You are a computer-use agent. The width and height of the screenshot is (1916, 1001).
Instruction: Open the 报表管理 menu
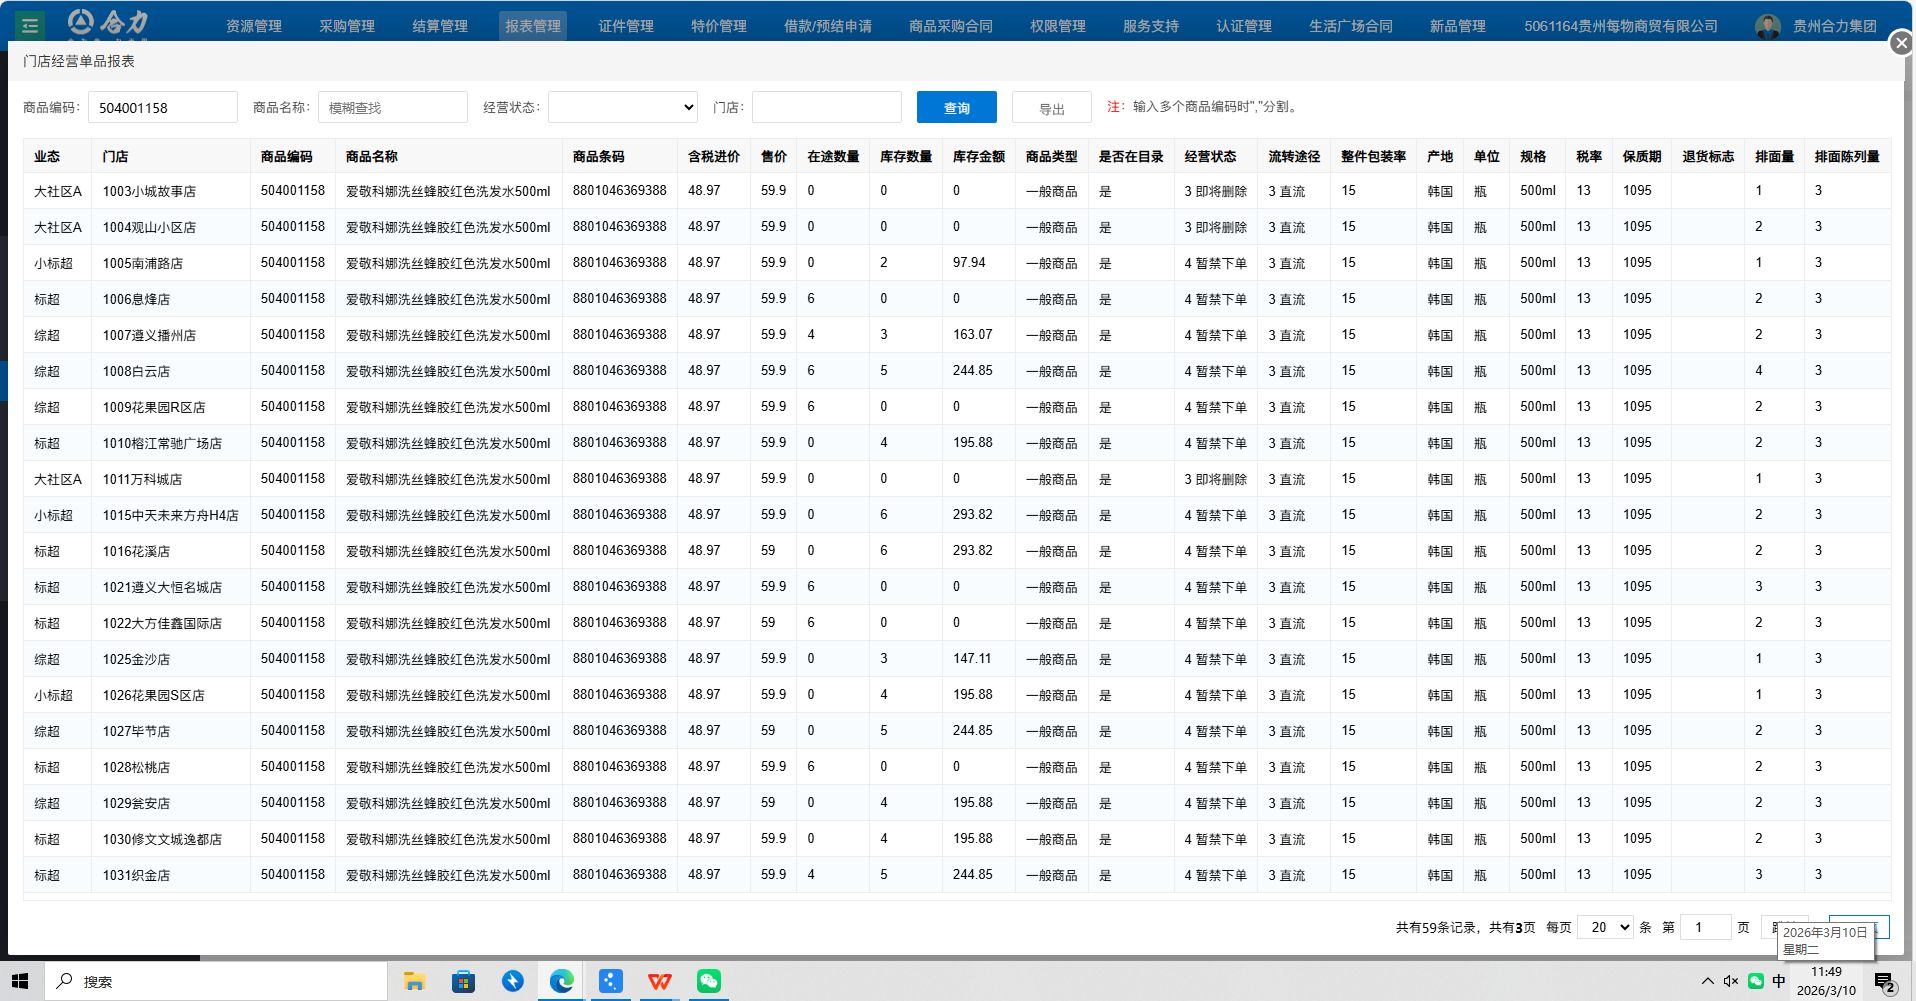coord(532,26)
